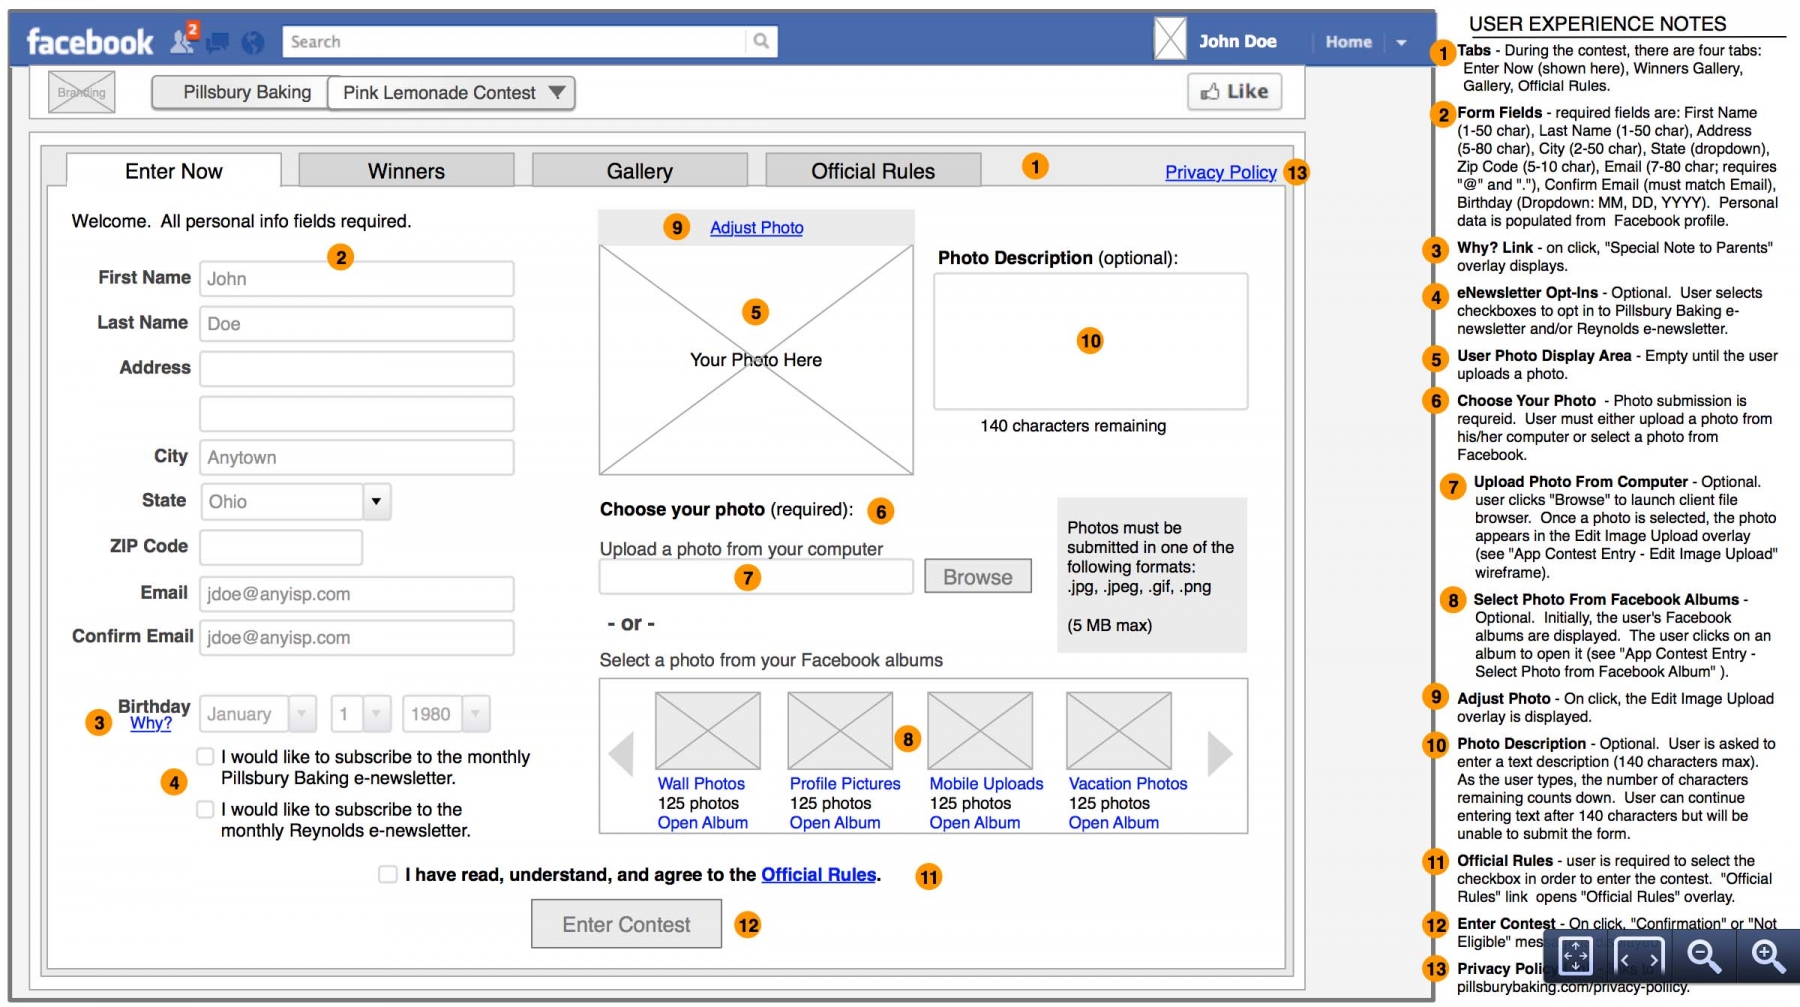Click the Photo Description text area
Screen dimensions: 1800x1007
(1091, 341)
